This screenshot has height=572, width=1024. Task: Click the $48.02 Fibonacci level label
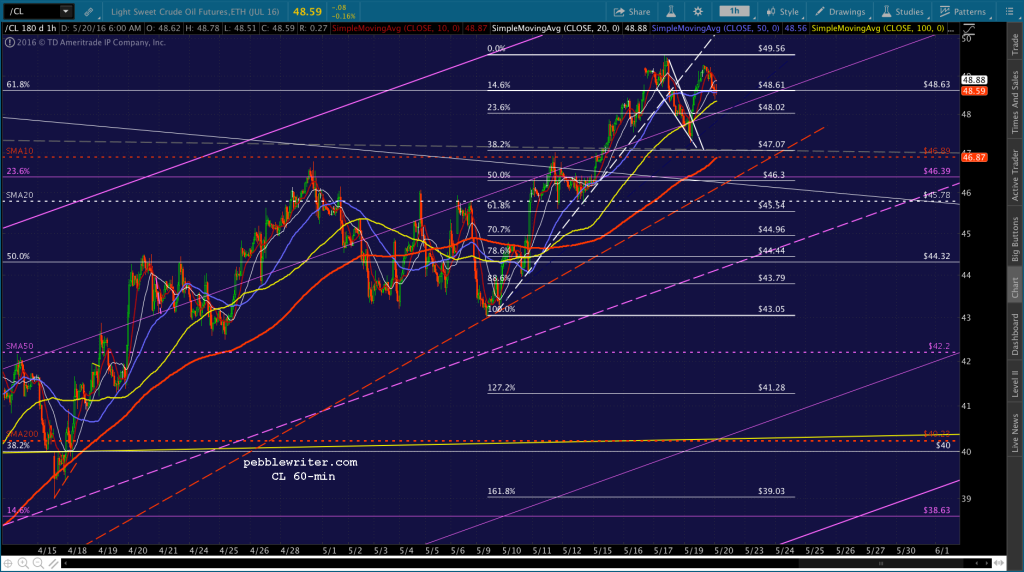(771, 107)
